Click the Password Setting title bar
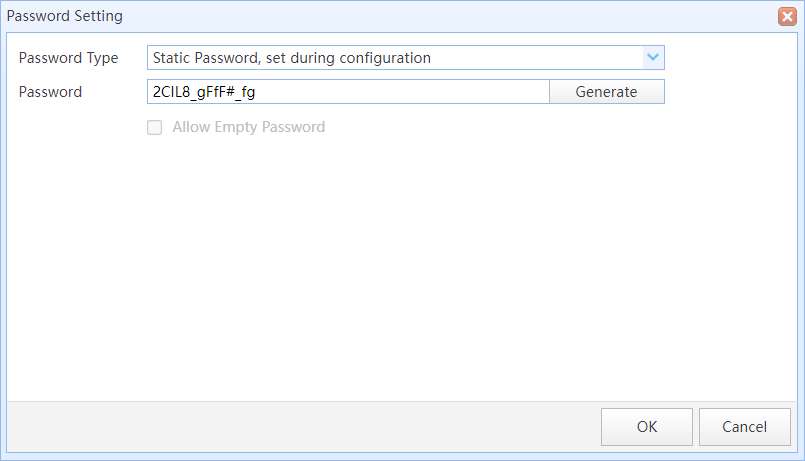The height and width of the screenshot is (461, 805). pyautogui.click(x=390, y=16)
